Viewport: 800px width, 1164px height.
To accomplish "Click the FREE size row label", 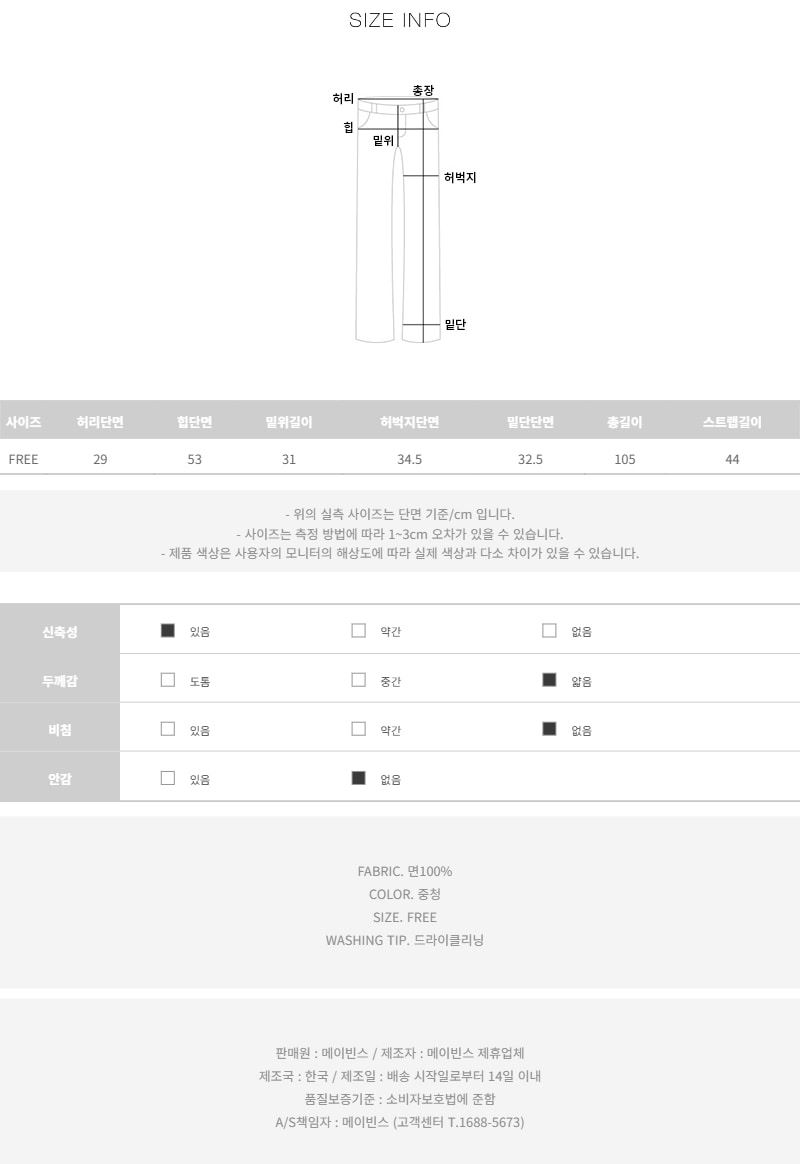I will tap(23, 459).
